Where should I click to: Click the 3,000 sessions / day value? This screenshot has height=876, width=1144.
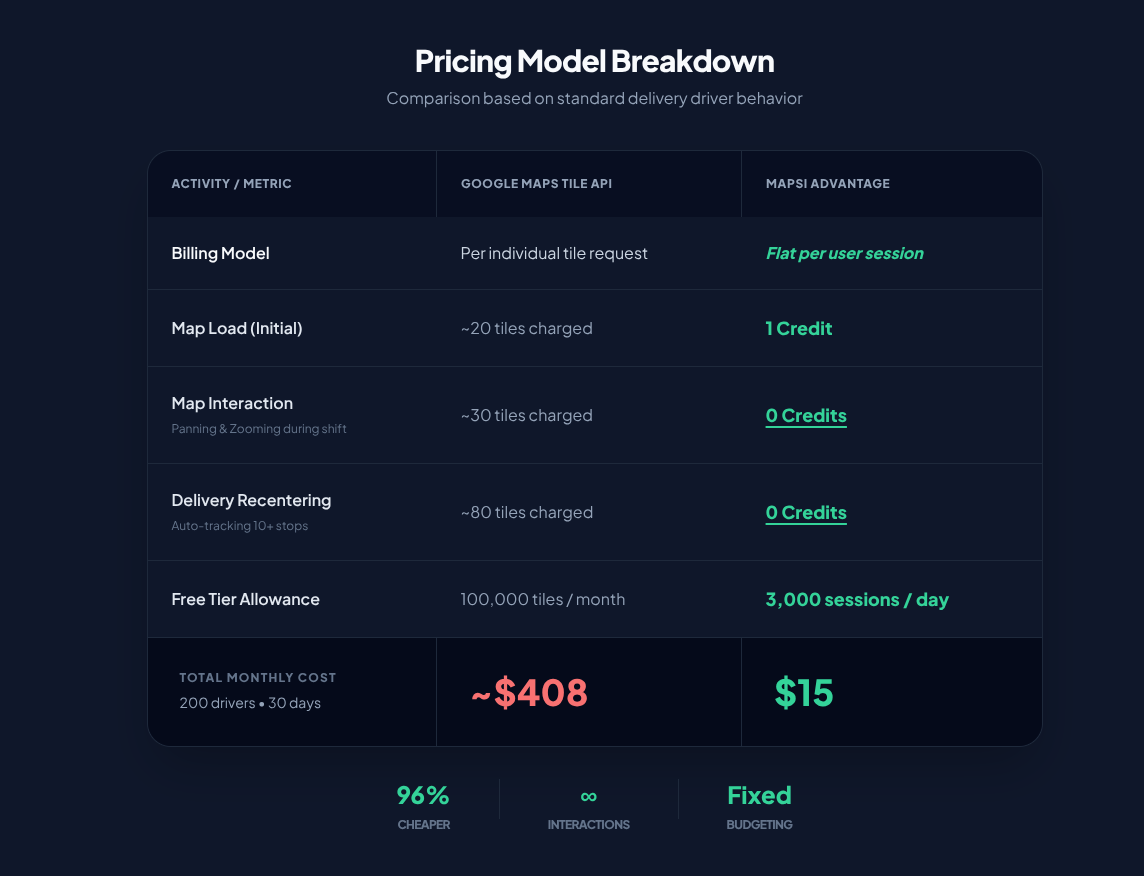tap(857, 600)
